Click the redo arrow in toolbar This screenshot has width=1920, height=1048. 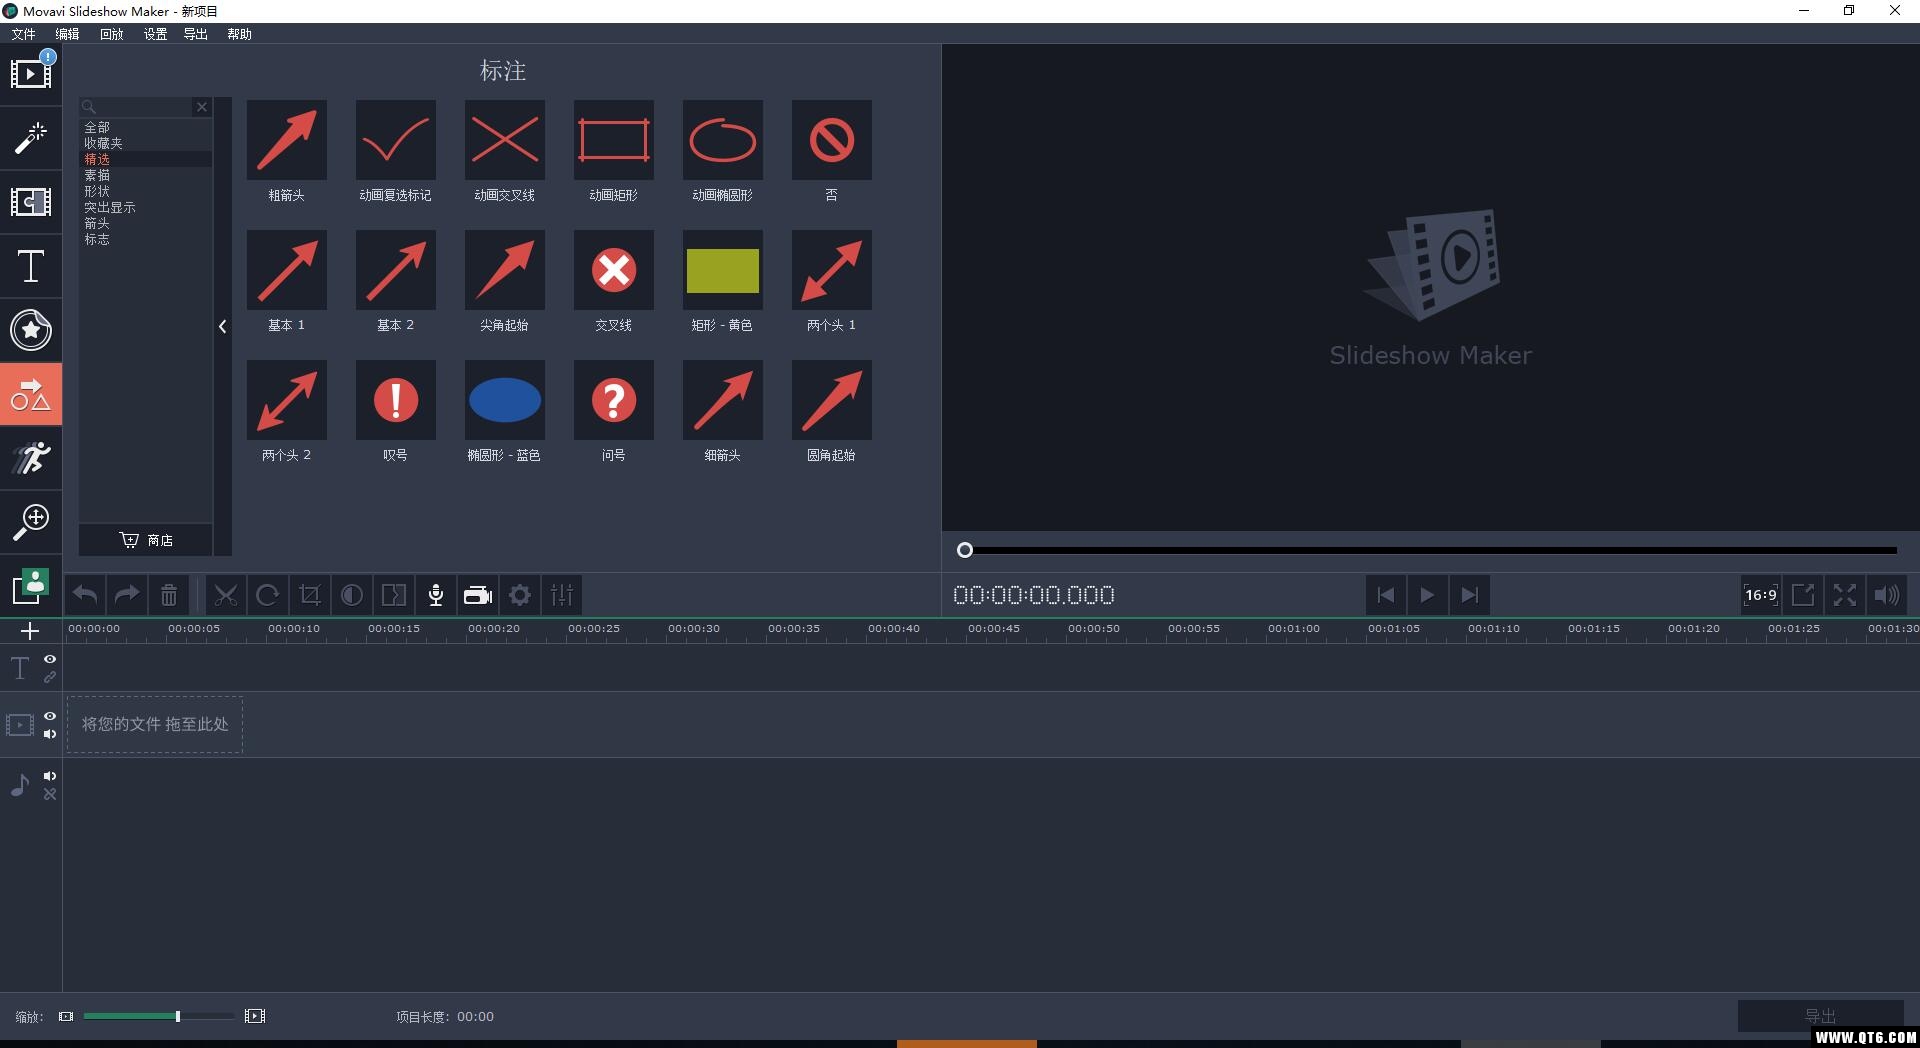[x=127, y=595]
